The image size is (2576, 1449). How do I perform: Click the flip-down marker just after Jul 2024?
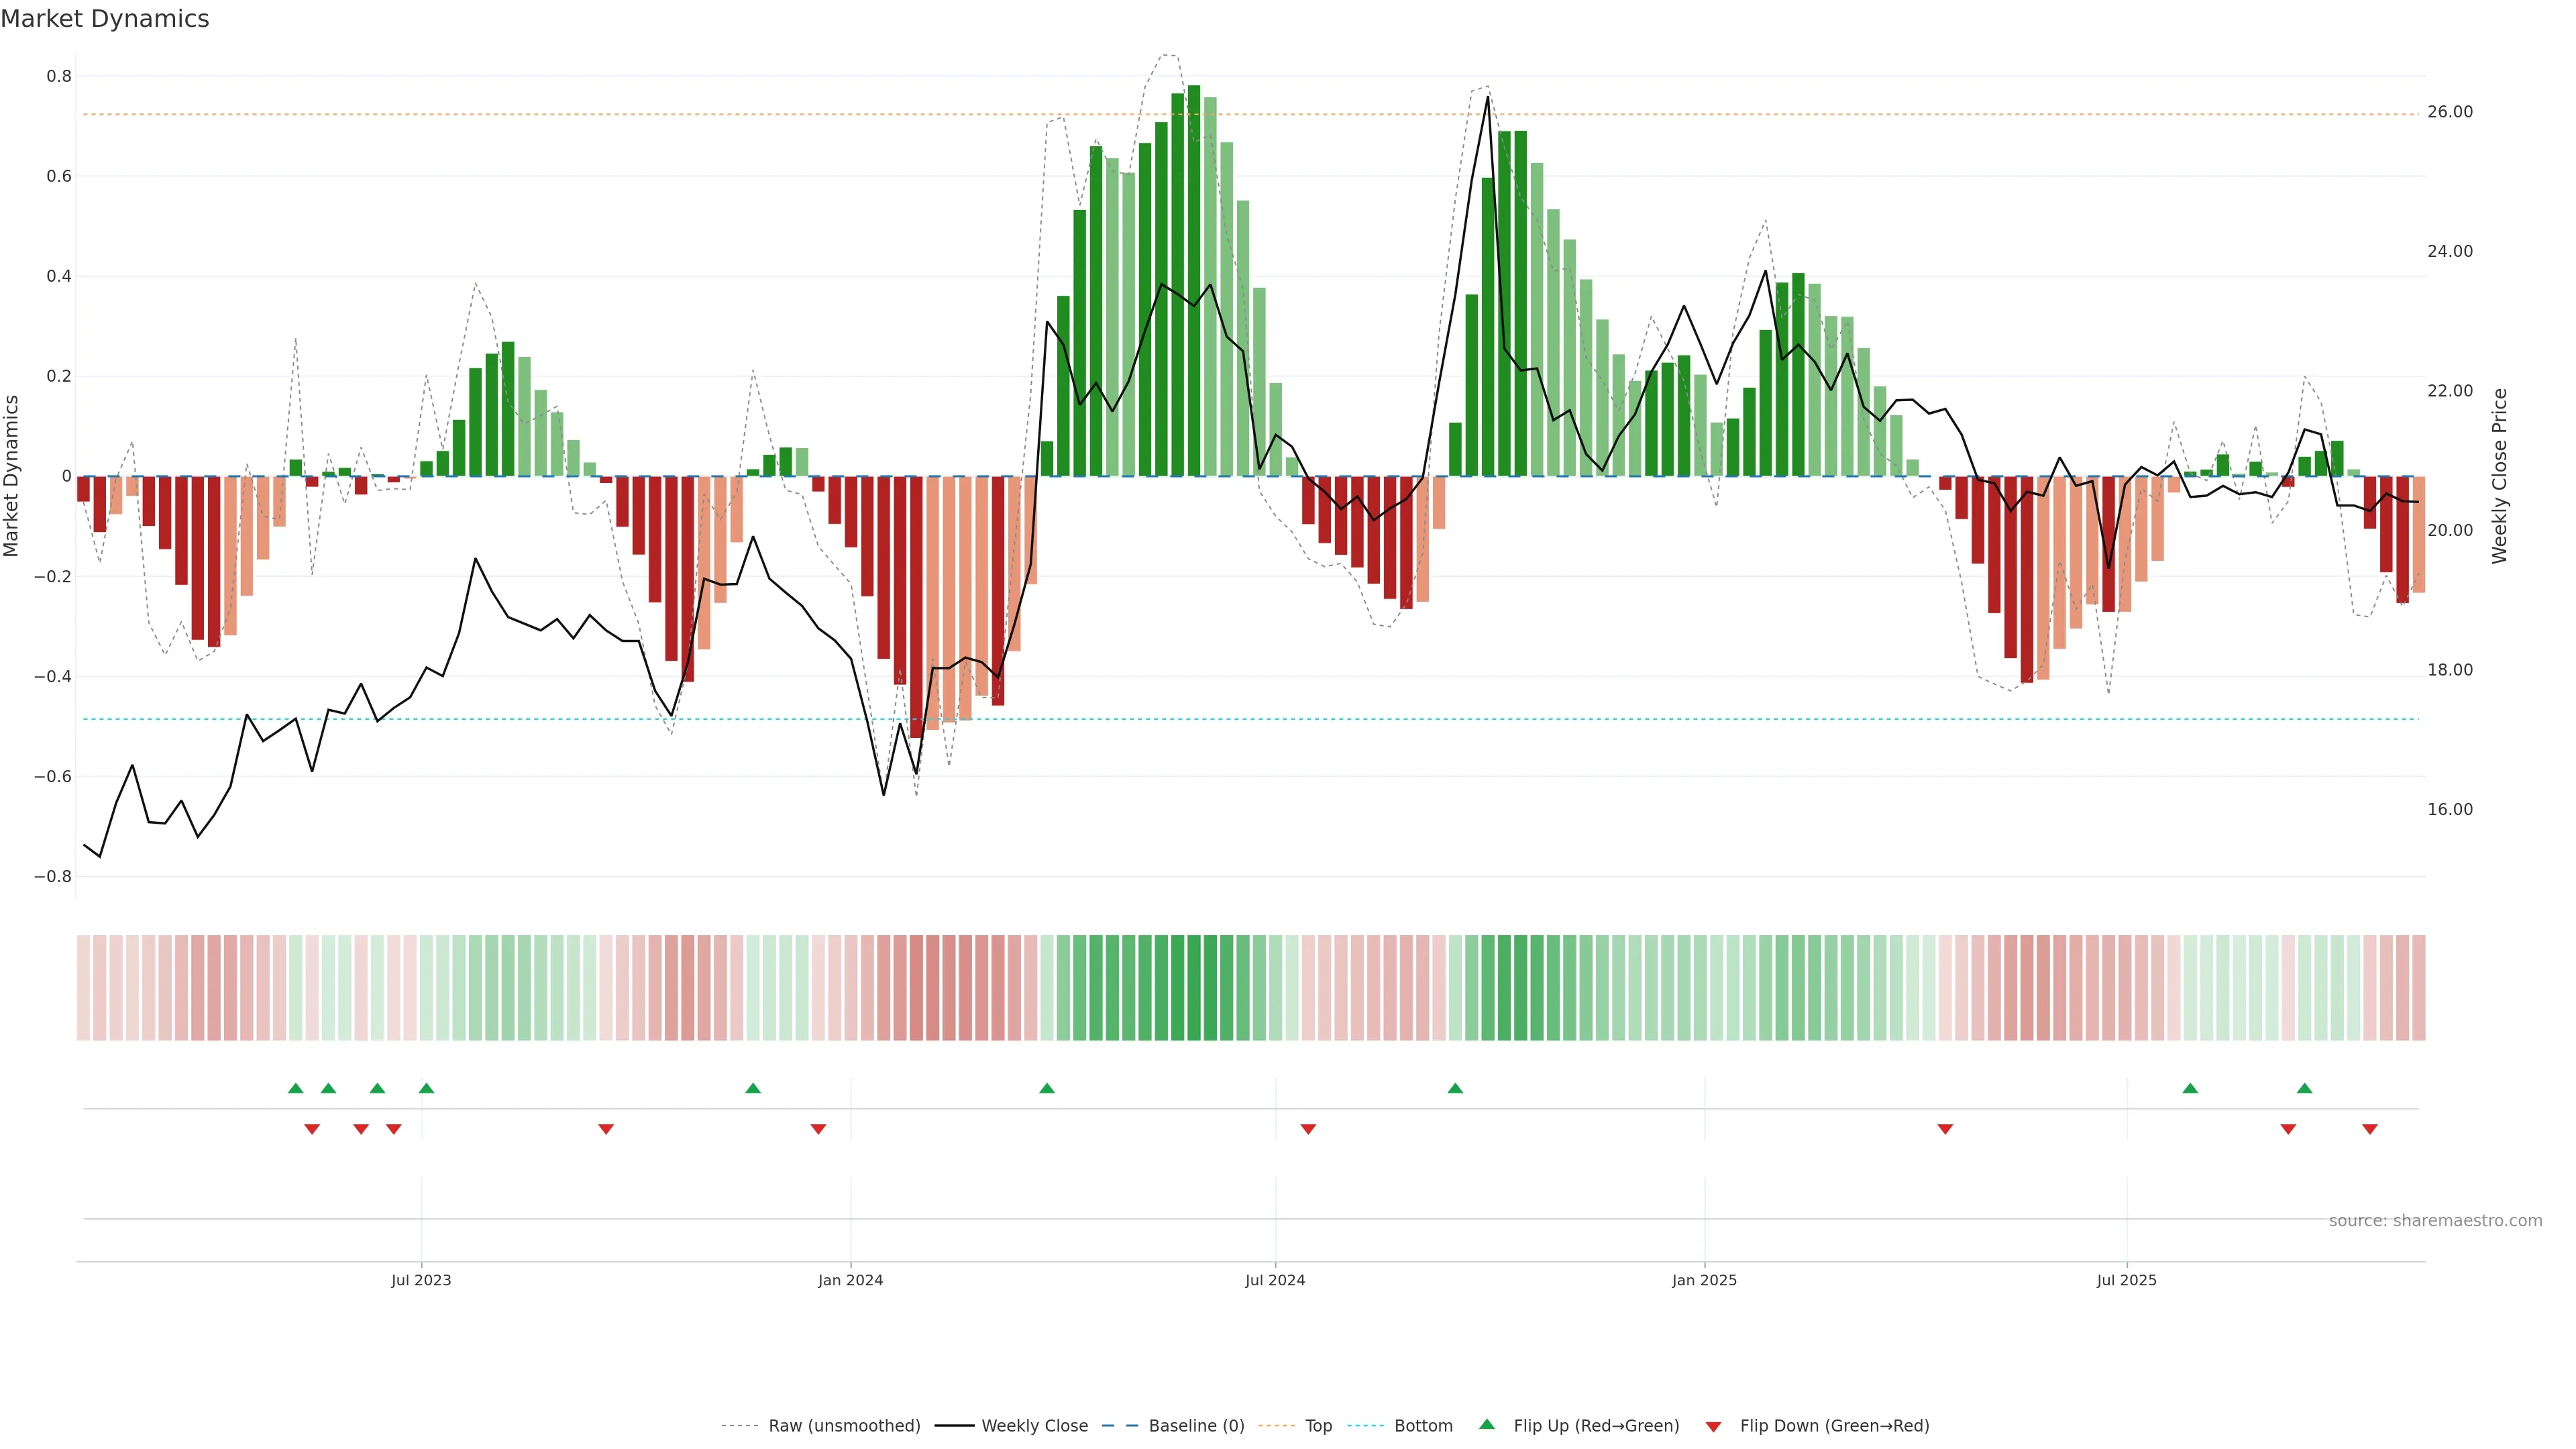pyautogui.click(x=1308, y=1129)
